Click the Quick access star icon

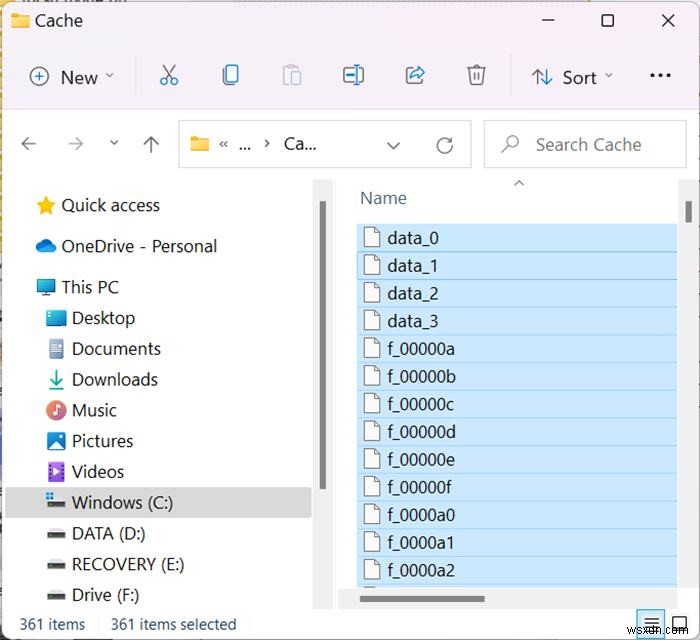coord(46,206)
